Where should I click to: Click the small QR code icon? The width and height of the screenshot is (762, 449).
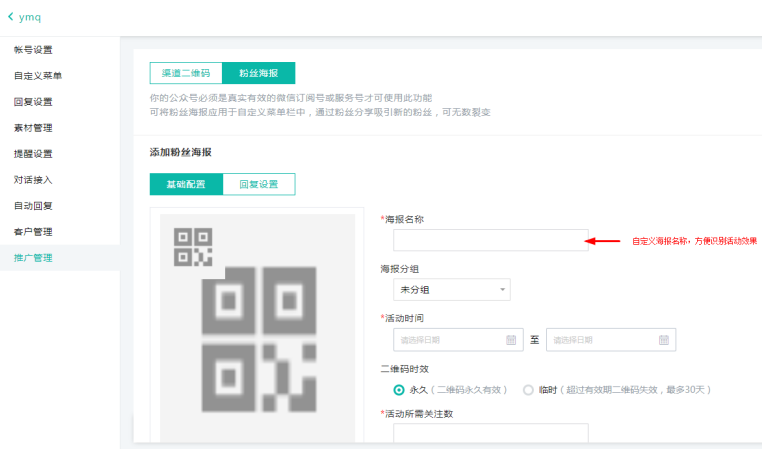coord(193,246)
